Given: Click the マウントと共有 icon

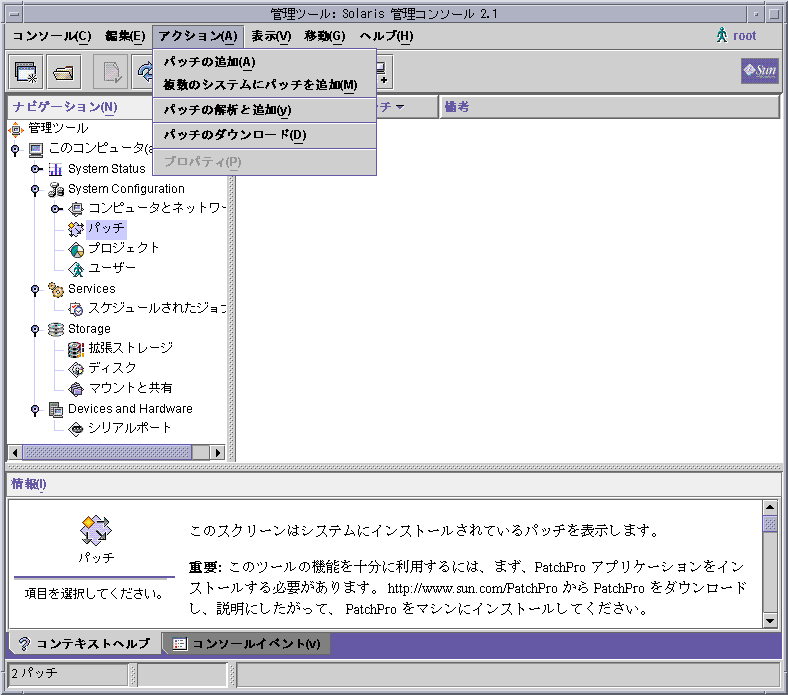Looking at the screenshot, I should 76,388.
